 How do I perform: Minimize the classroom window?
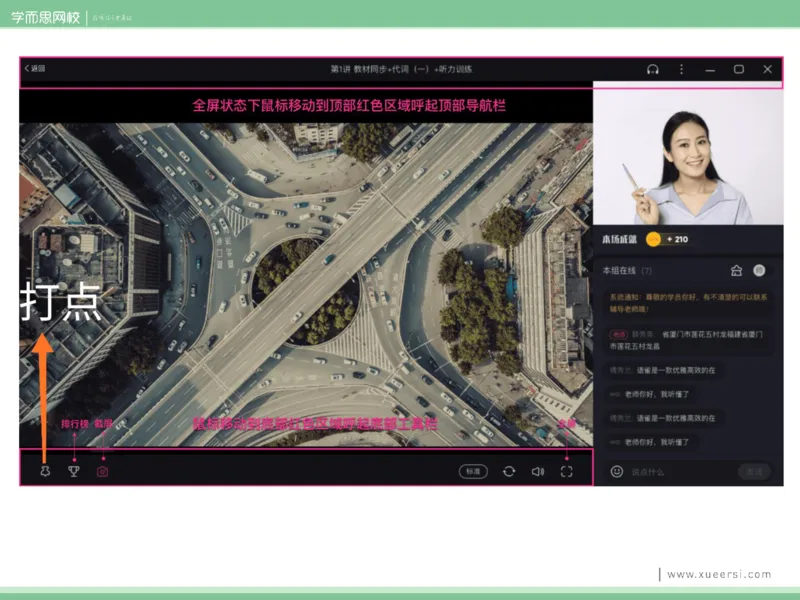pos(710,70)
